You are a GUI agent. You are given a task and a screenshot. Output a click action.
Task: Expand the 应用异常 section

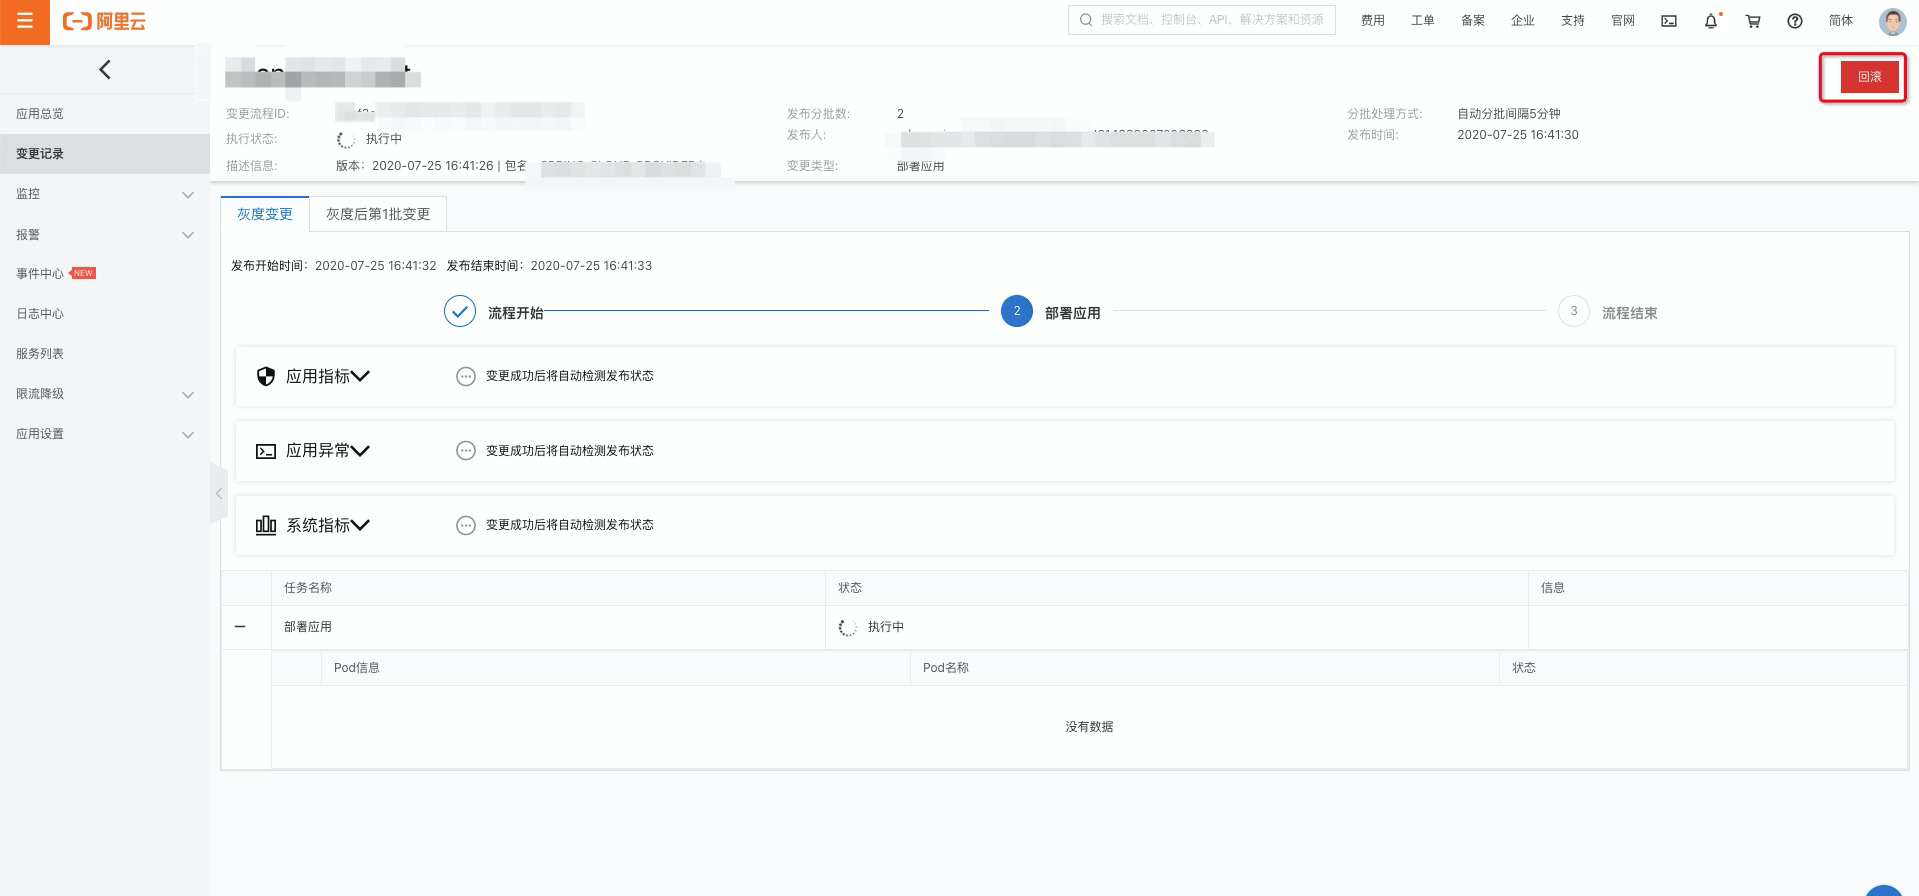tap(360, 451)
